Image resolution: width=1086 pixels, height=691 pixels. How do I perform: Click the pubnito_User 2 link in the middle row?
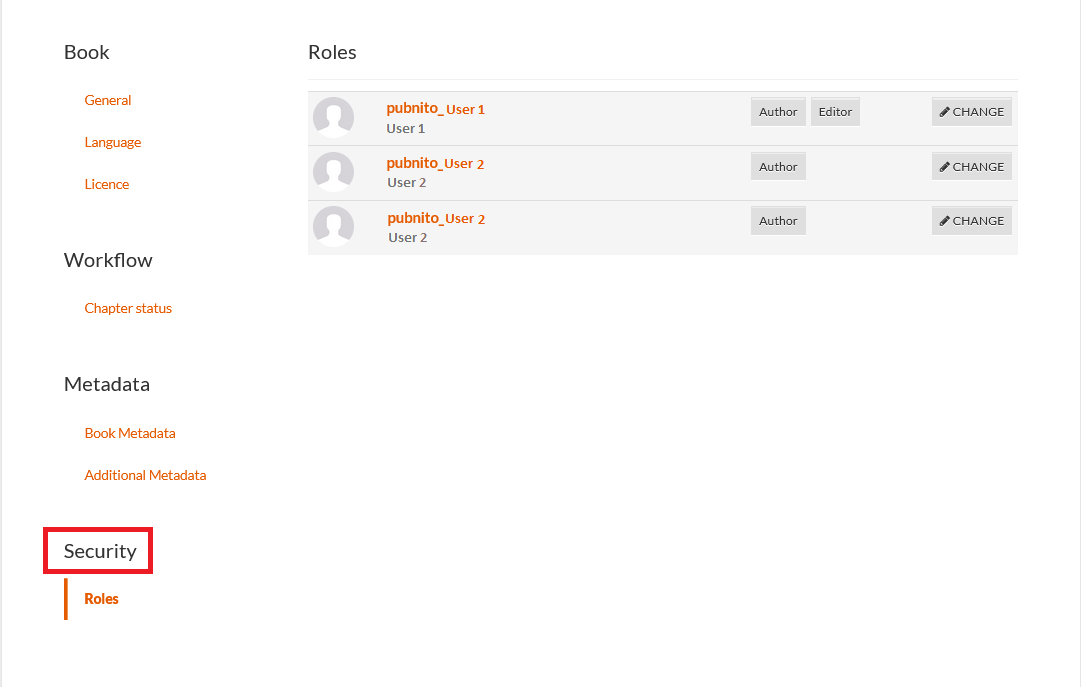coord(435,163)
